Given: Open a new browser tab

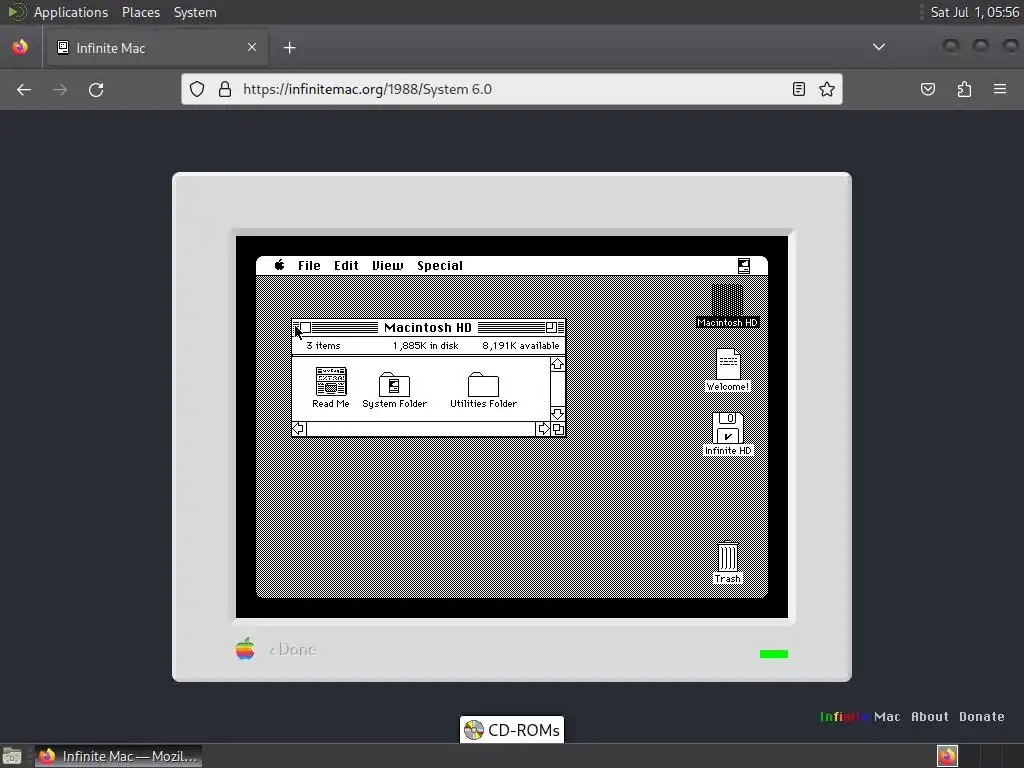Looking at the screenshot, I should pos(289,48).
